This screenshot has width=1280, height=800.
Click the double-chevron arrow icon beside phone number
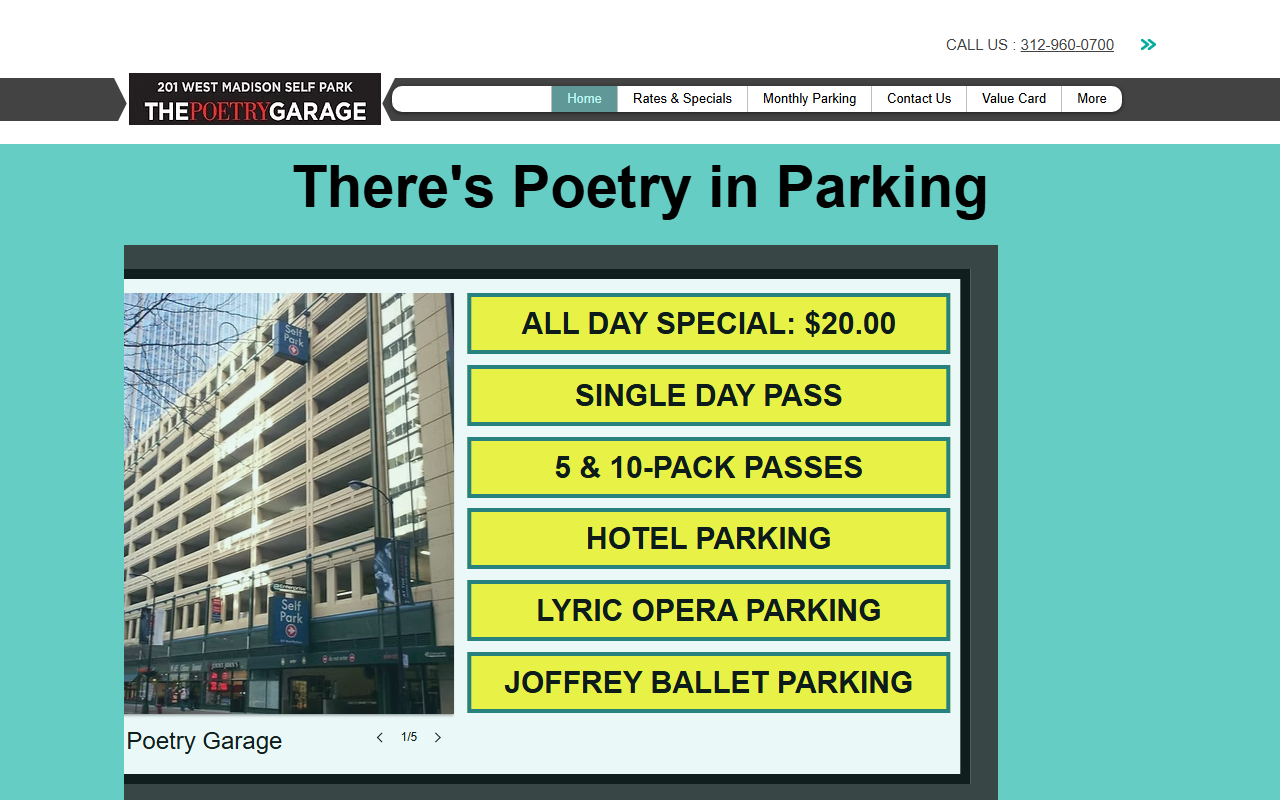pyautogui.click(x=1148, y=45)
